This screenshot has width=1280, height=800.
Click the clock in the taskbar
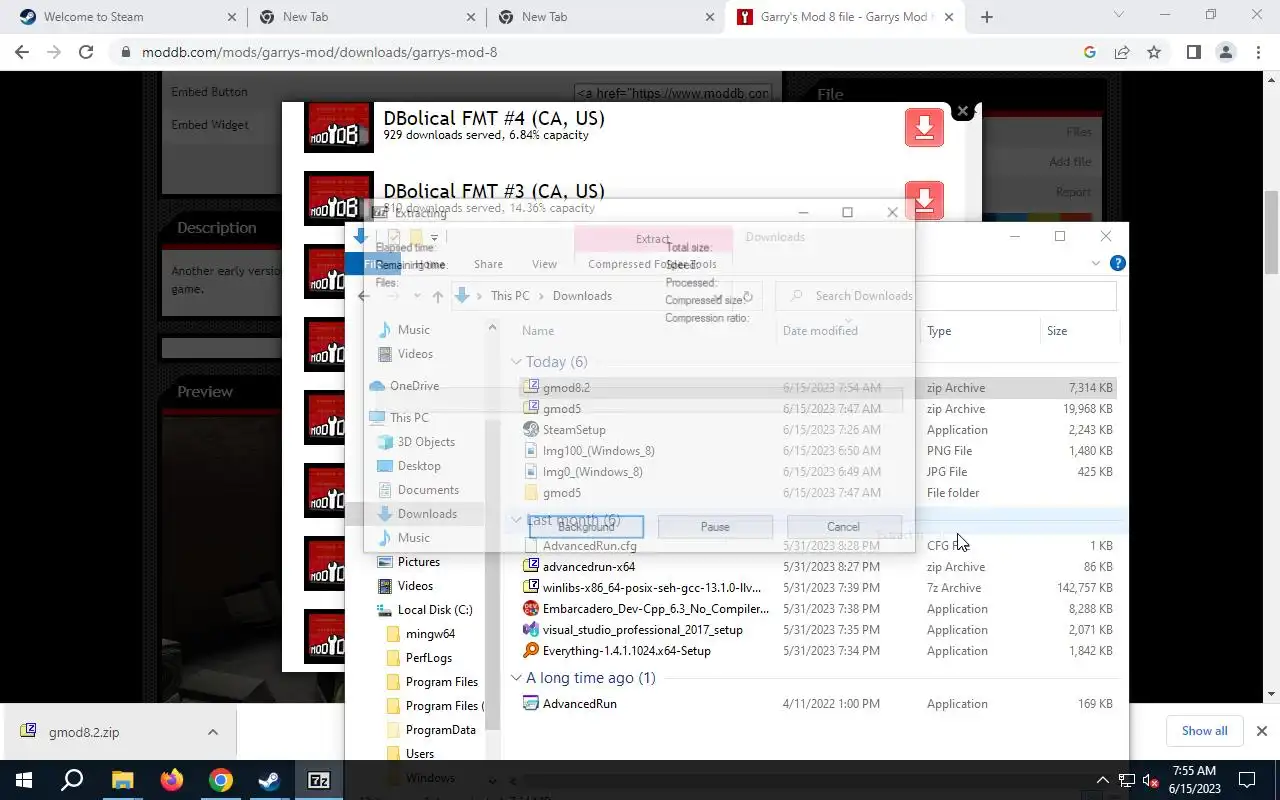pos(1194,780)
